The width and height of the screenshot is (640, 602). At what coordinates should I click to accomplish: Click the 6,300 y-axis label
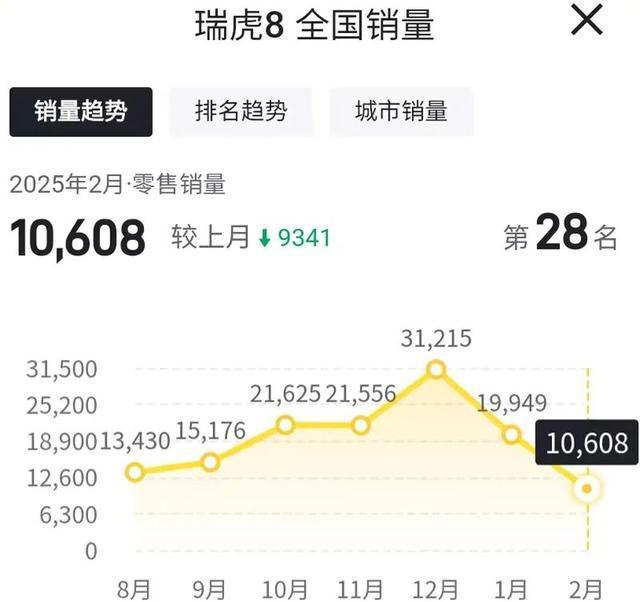(x=68, y=515)
